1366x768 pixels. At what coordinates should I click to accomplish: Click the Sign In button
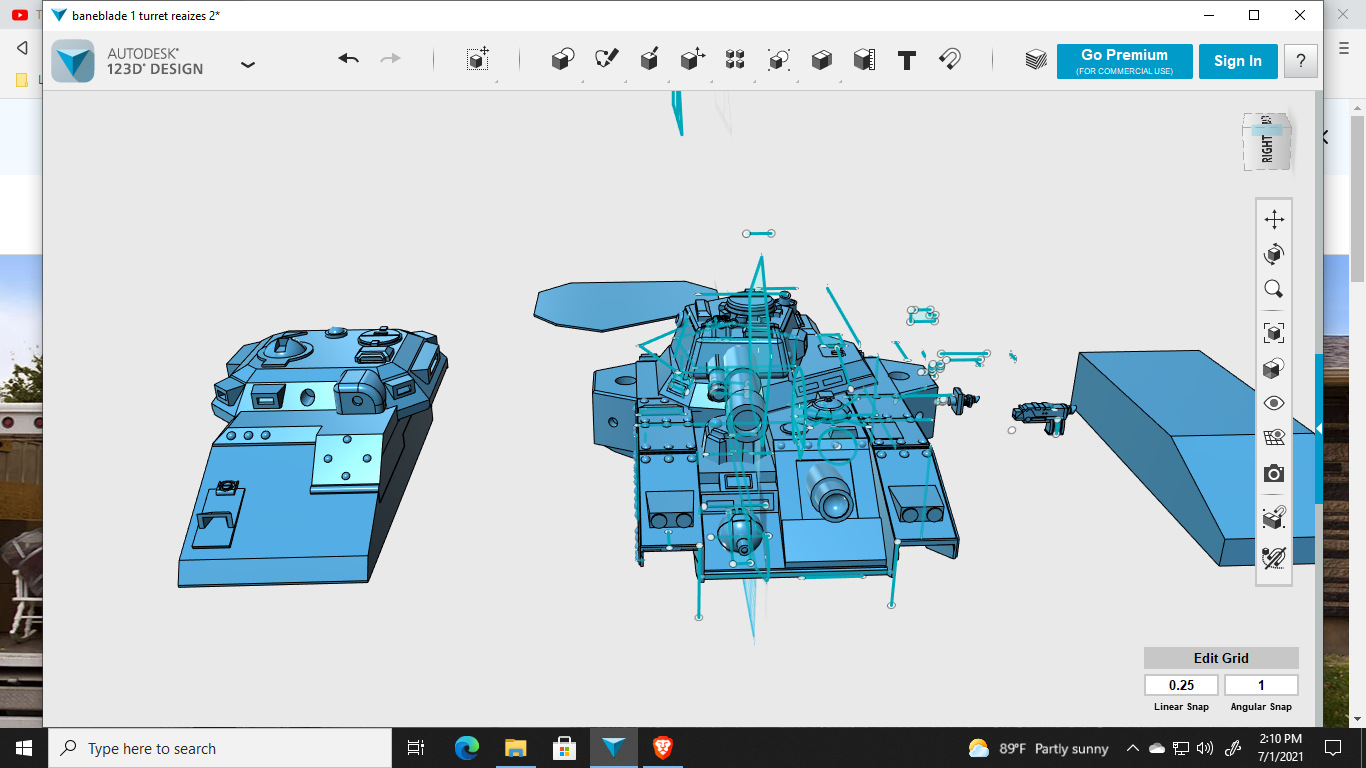tap(1238, 61)
